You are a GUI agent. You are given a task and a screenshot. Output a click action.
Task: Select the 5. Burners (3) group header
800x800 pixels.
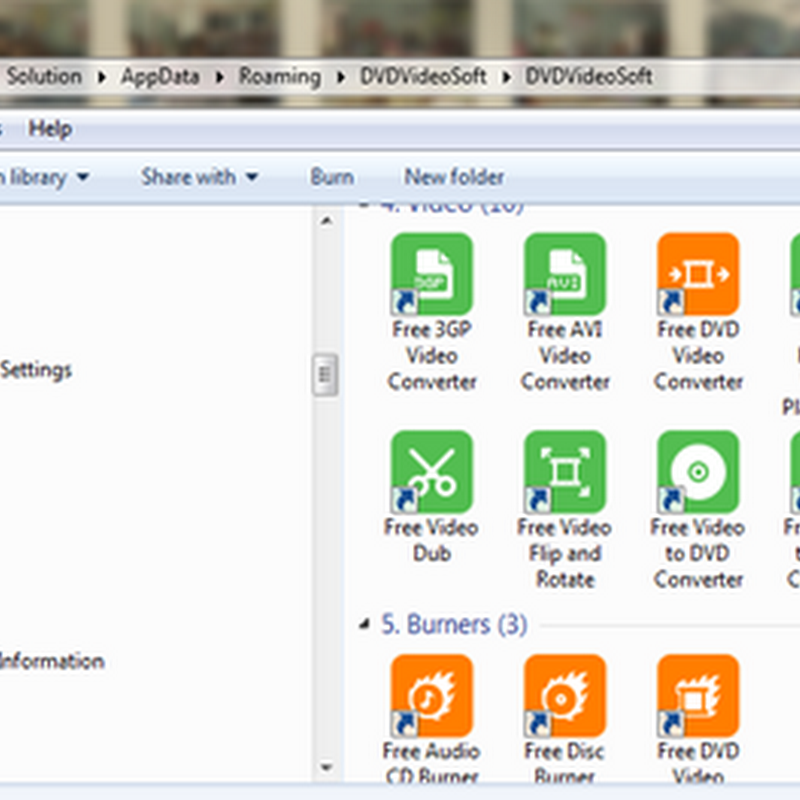click(454, 624)
